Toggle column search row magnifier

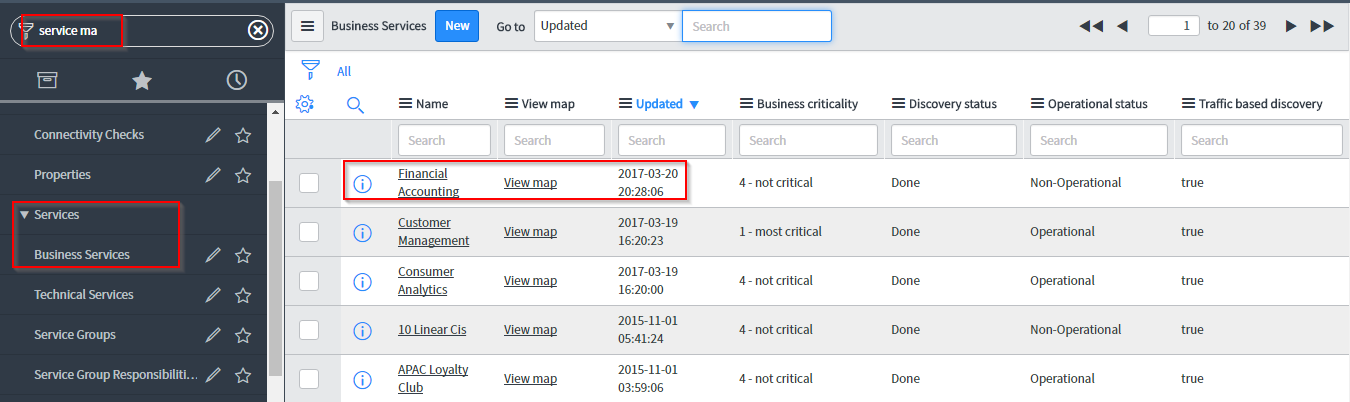click(355, 104)
